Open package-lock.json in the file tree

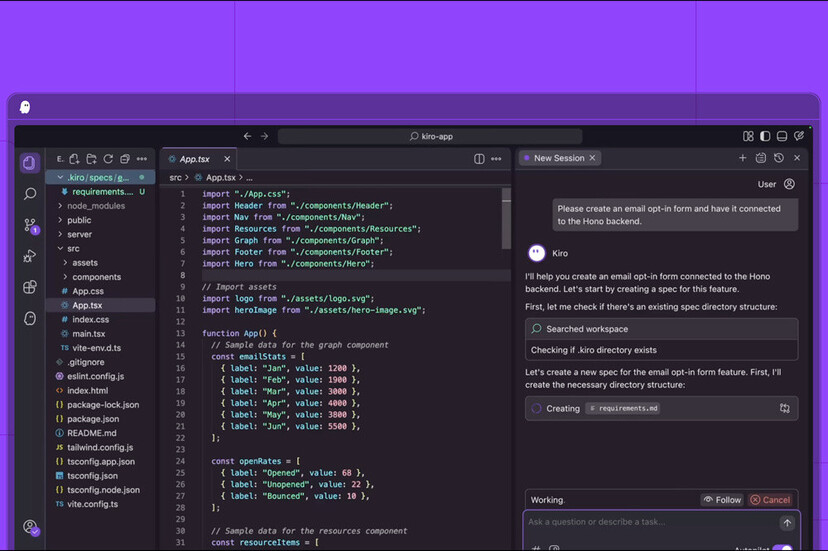click(x=100, y=405)
